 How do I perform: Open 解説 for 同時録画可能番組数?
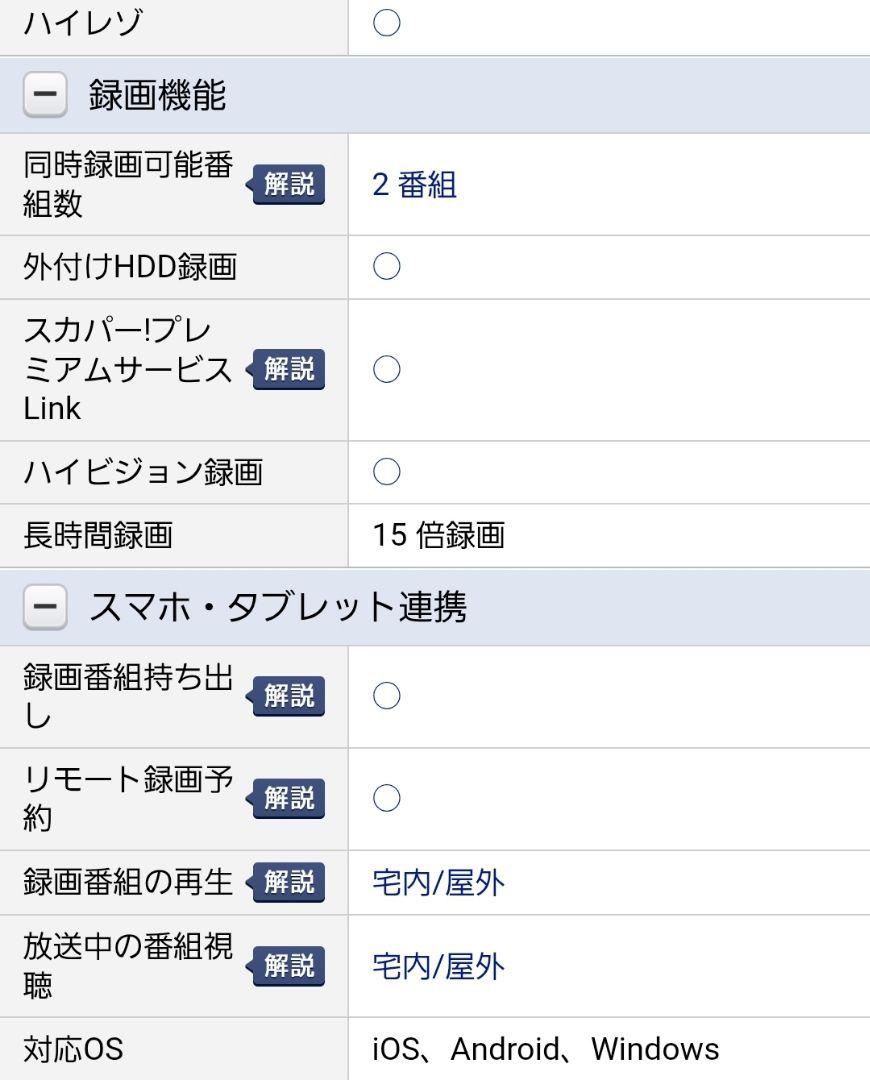click(285, 184)
